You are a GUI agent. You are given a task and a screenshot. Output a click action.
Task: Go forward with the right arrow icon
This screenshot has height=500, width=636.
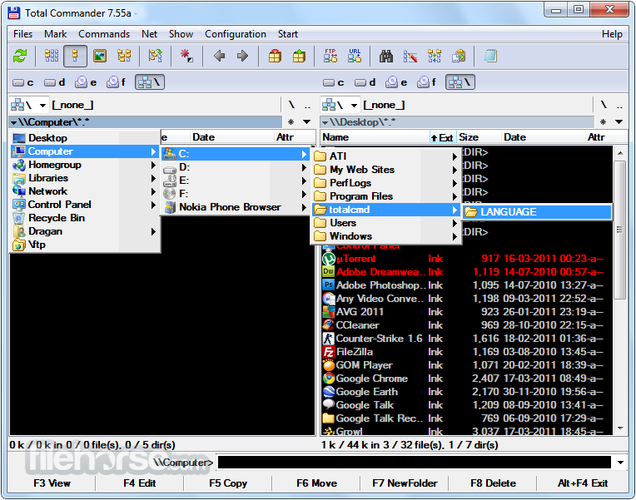243,56
